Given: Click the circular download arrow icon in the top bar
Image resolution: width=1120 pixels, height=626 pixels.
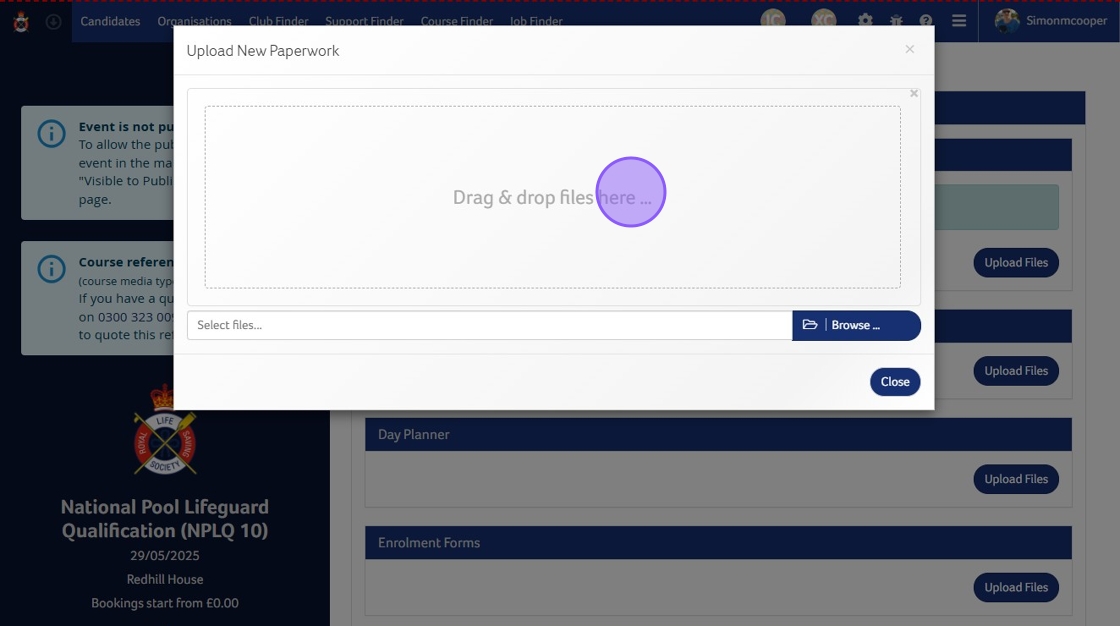Looking at the screenshot, I should coord(53,22).
